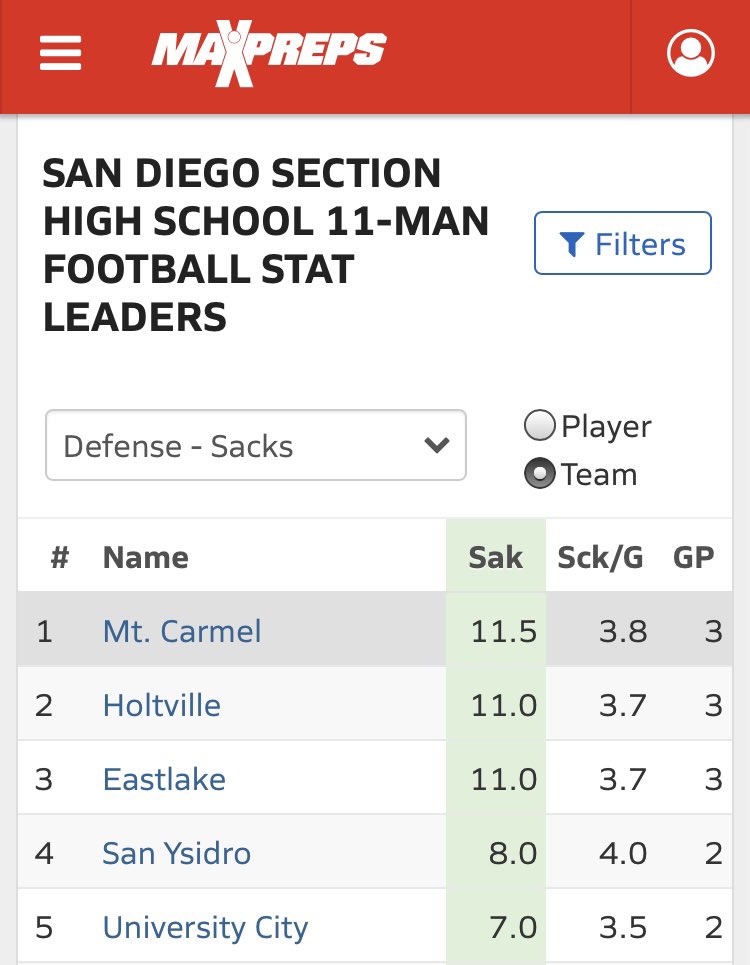This screenshot has width=750, height=965.
Task: Click the # rank column header
Action: pos(59,557)
